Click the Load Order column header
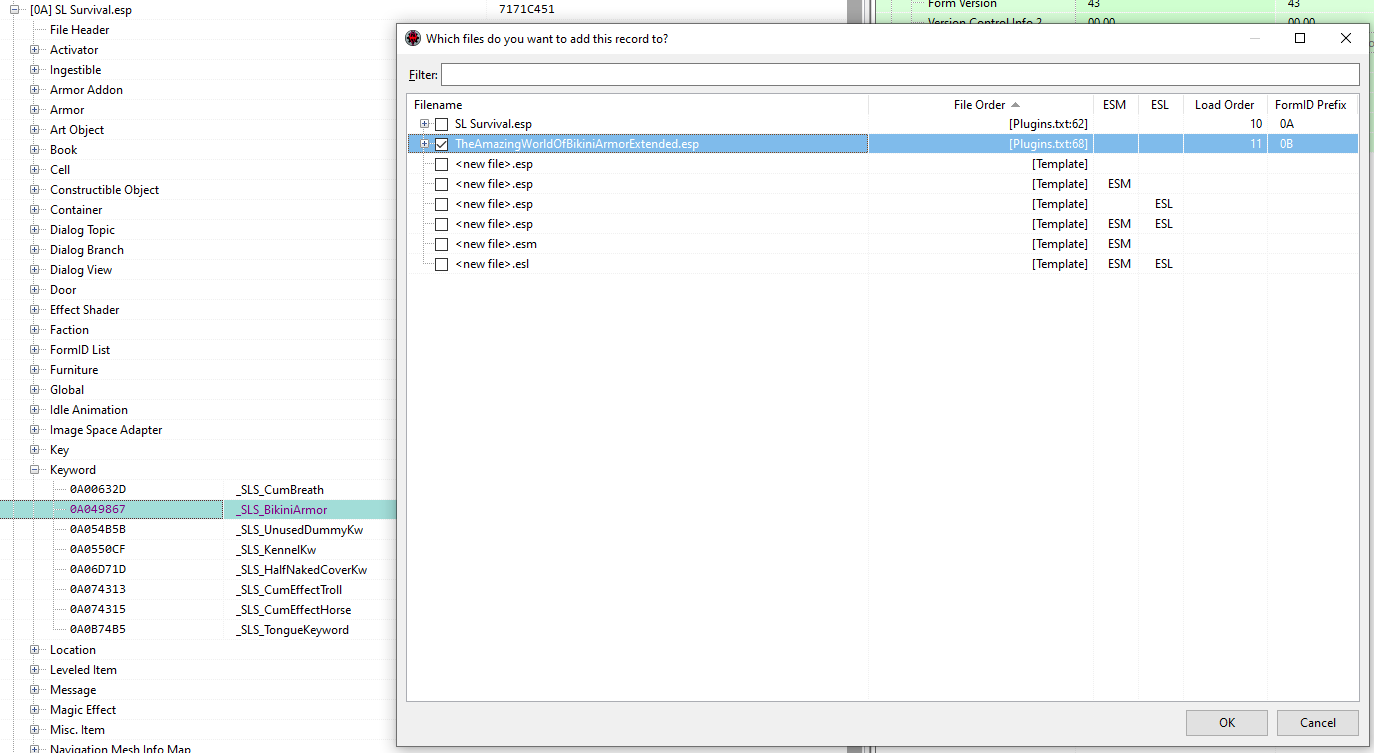This screenshot has height=753, width=1374. pos(1224,105)
